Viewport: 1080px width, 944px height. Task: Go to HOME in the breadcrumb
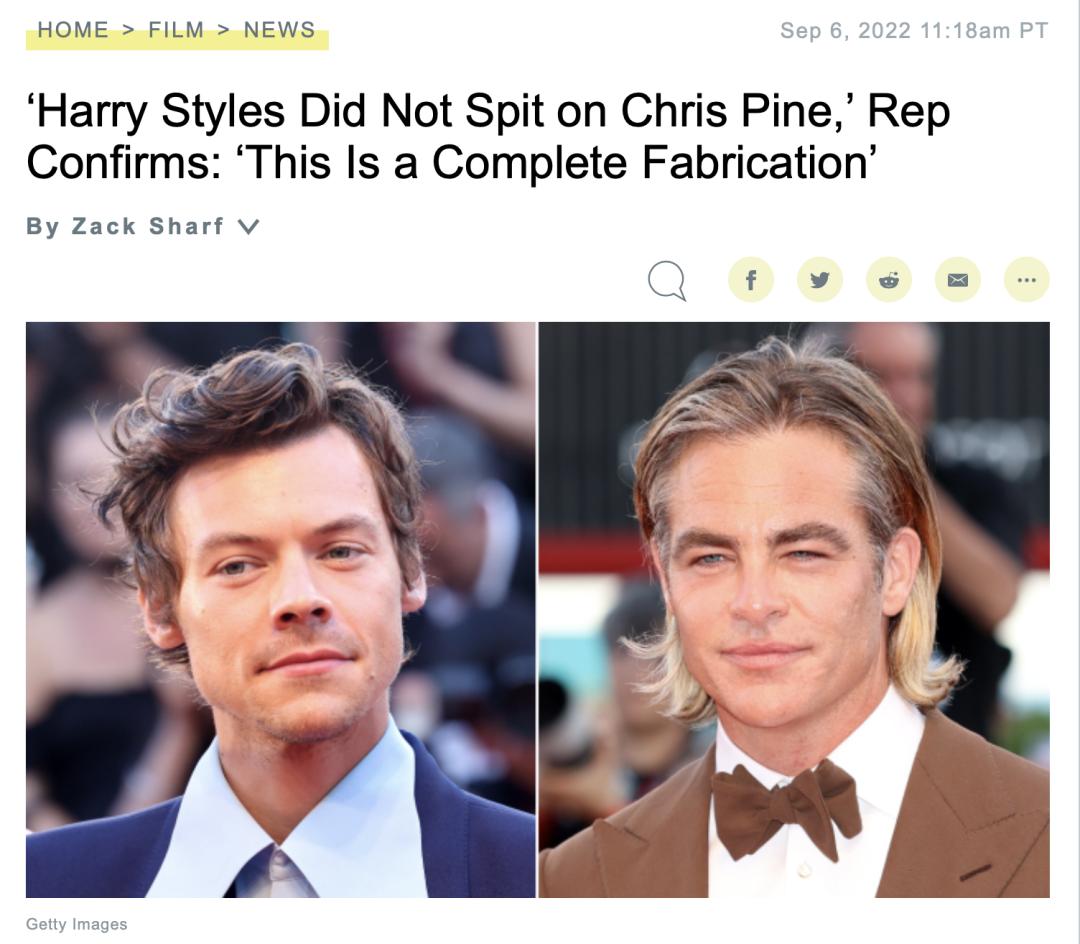(73, 30)
